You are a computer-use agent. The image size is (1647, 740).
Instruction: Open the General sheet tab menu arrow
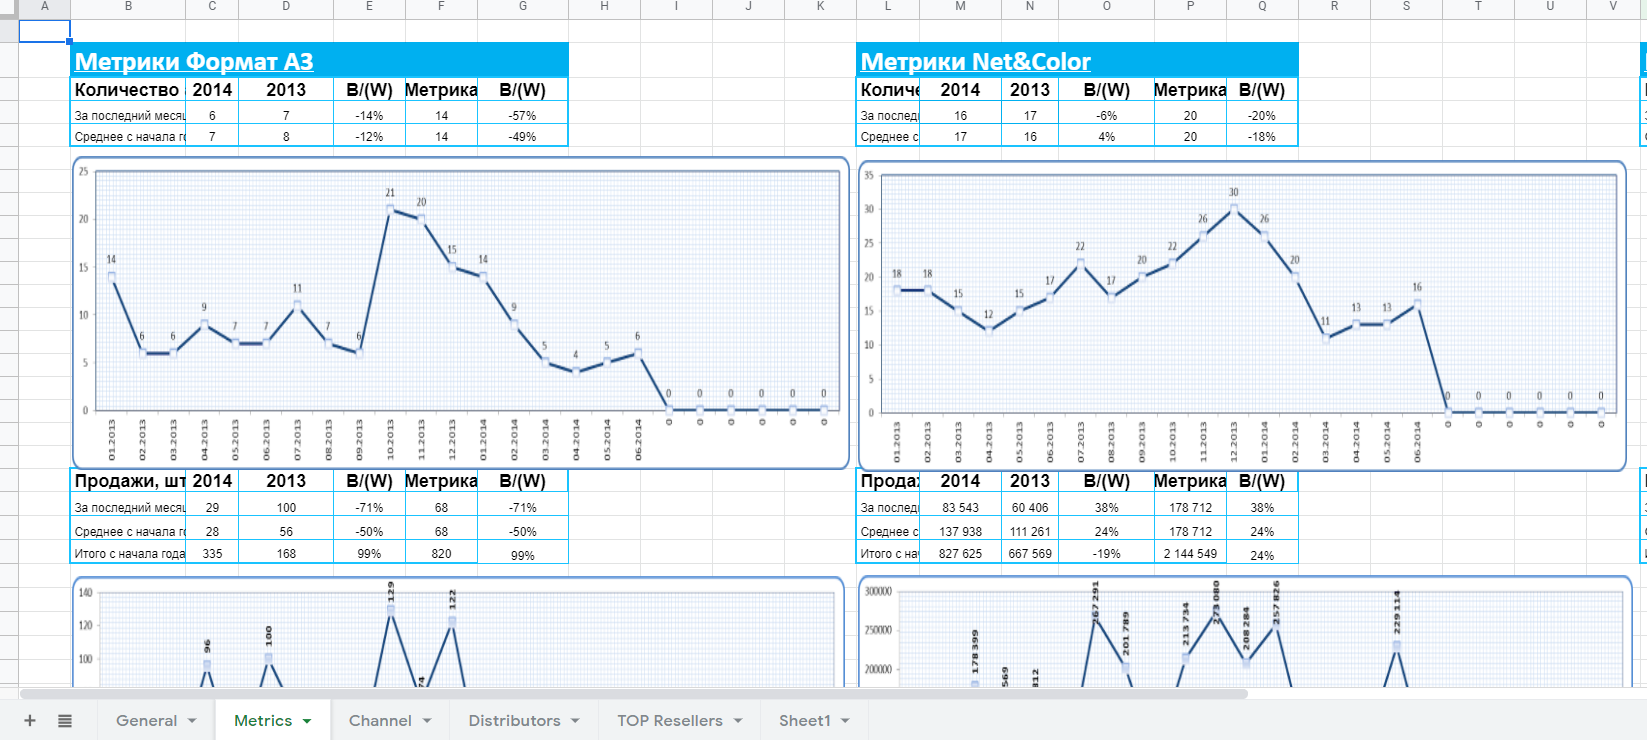pyautogui.click(x=192, y=721)
